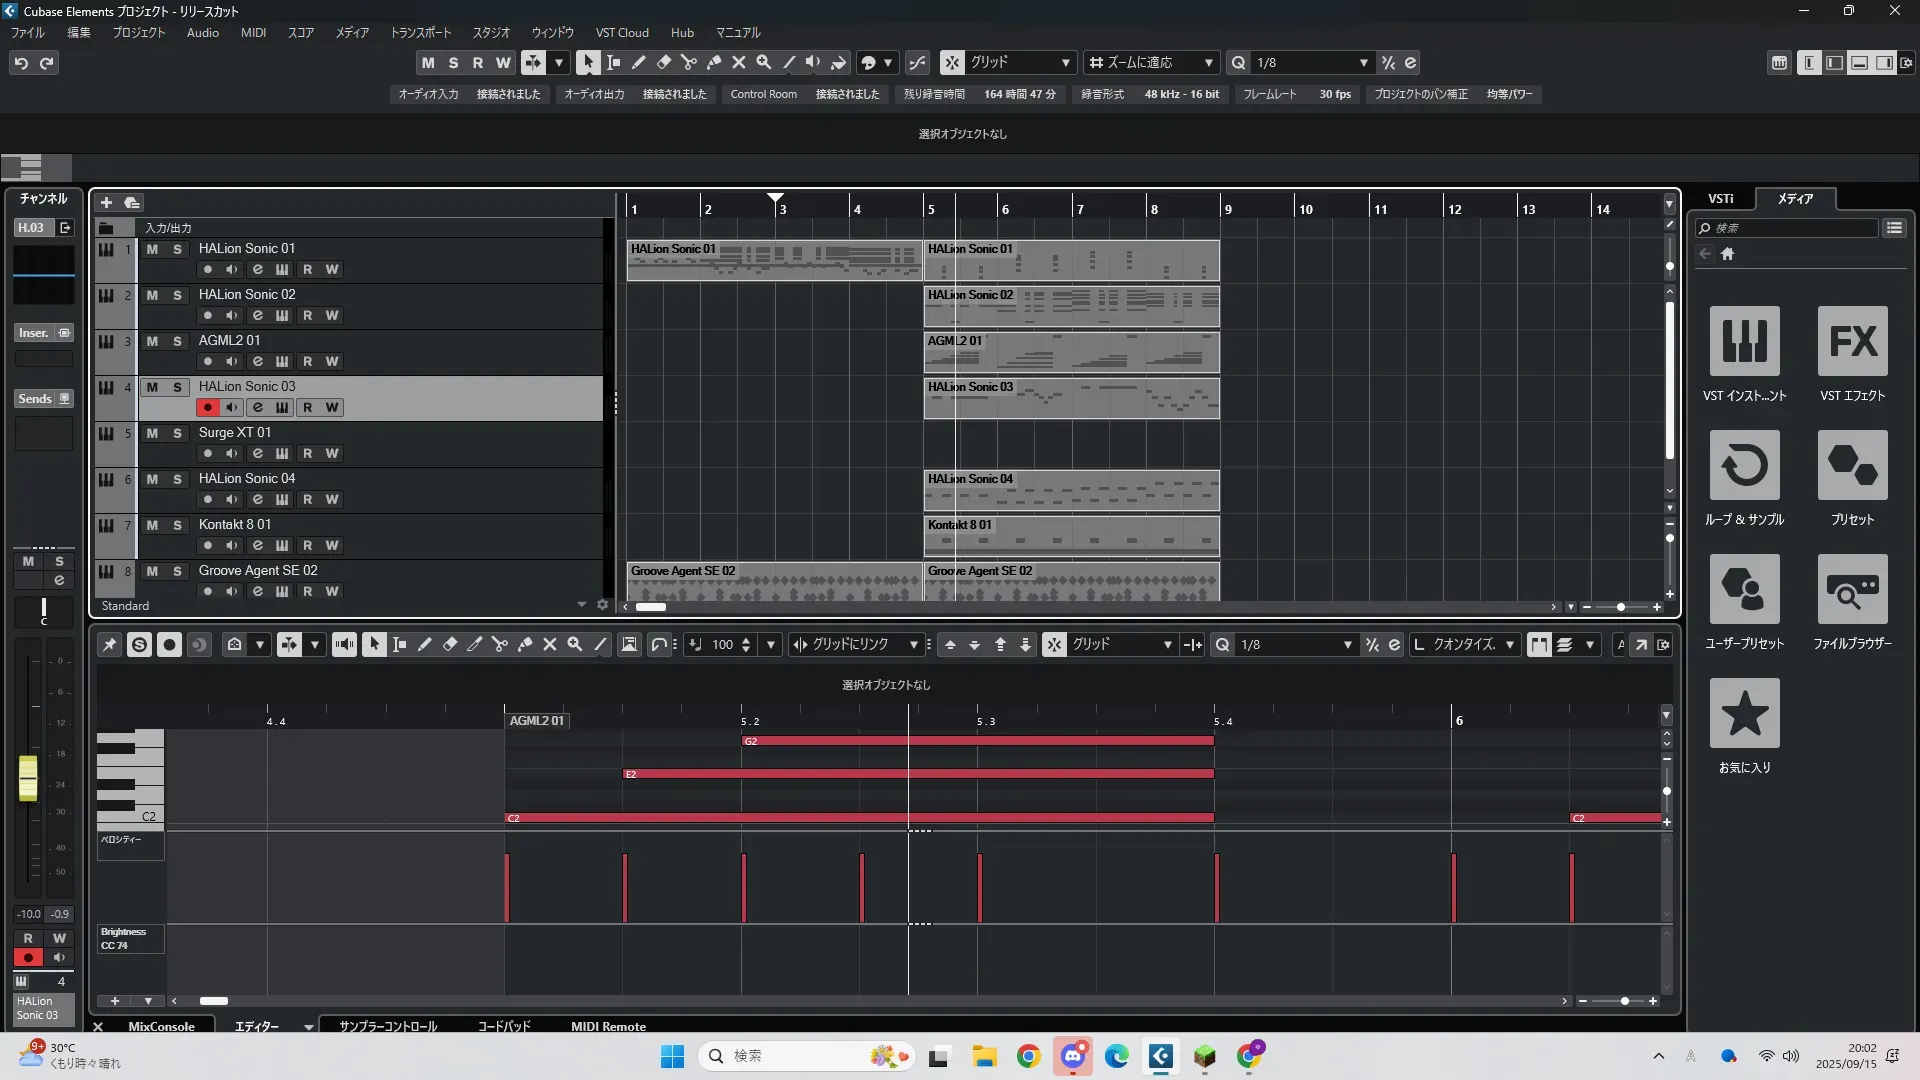Screen dimensions: 1920x1080
Task: Select the Zoom tool in top toolbar
Action: tap(763, 62)
